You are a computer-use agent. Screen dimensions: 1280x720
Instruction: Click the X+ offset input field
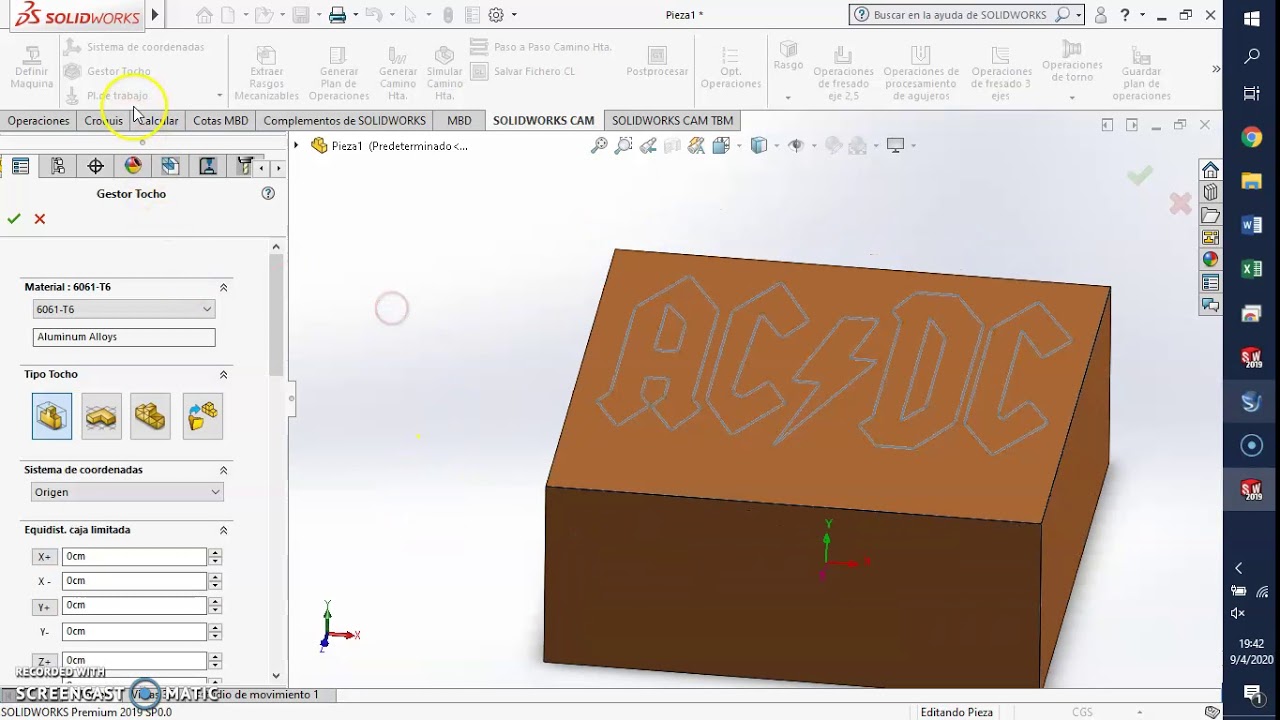(x=134, y=556)
